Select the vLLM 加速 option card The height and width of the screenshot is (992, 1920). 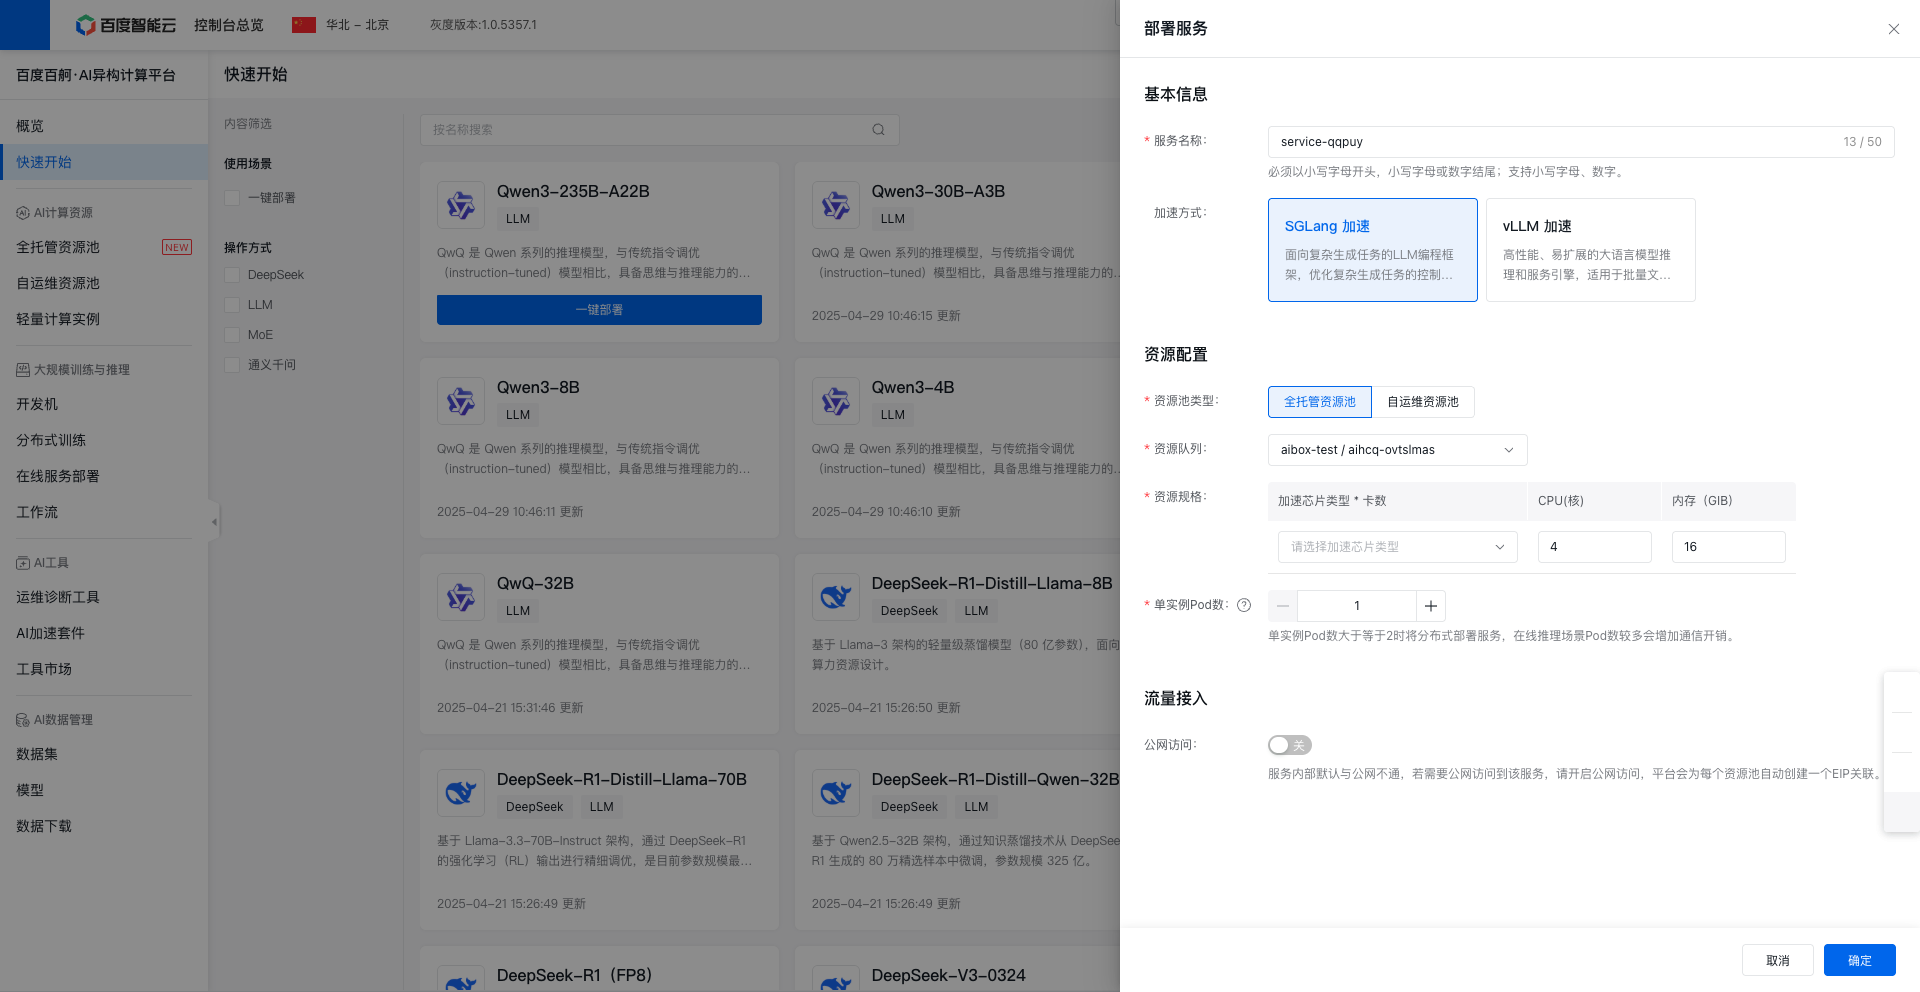click(x=1591, y=250)
